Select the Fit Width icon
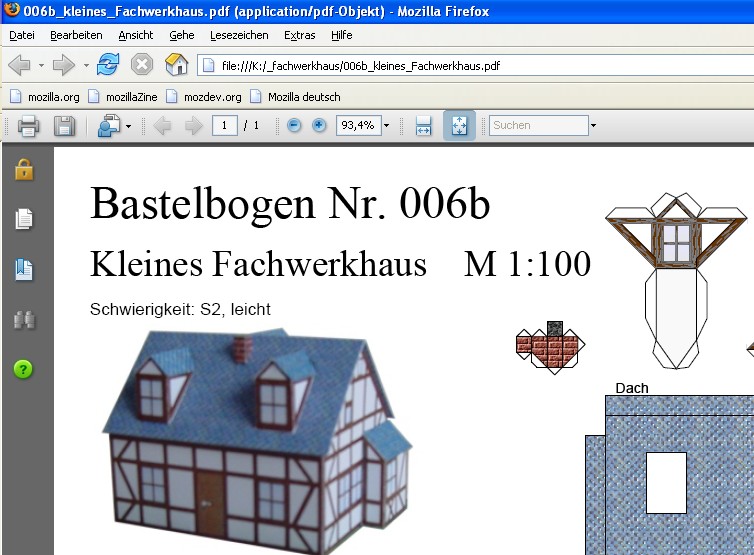 pos(423,126)
